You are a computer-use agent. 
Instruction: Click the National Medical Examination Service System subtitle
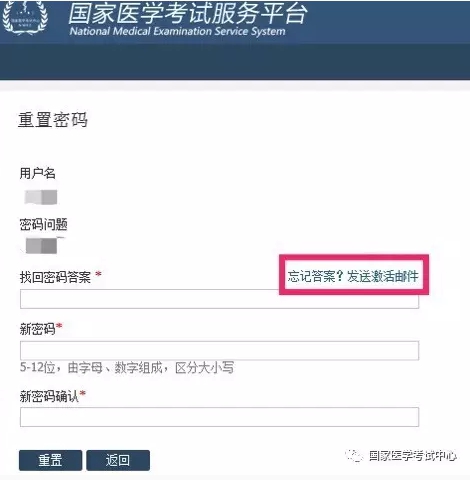pos(177,31)
